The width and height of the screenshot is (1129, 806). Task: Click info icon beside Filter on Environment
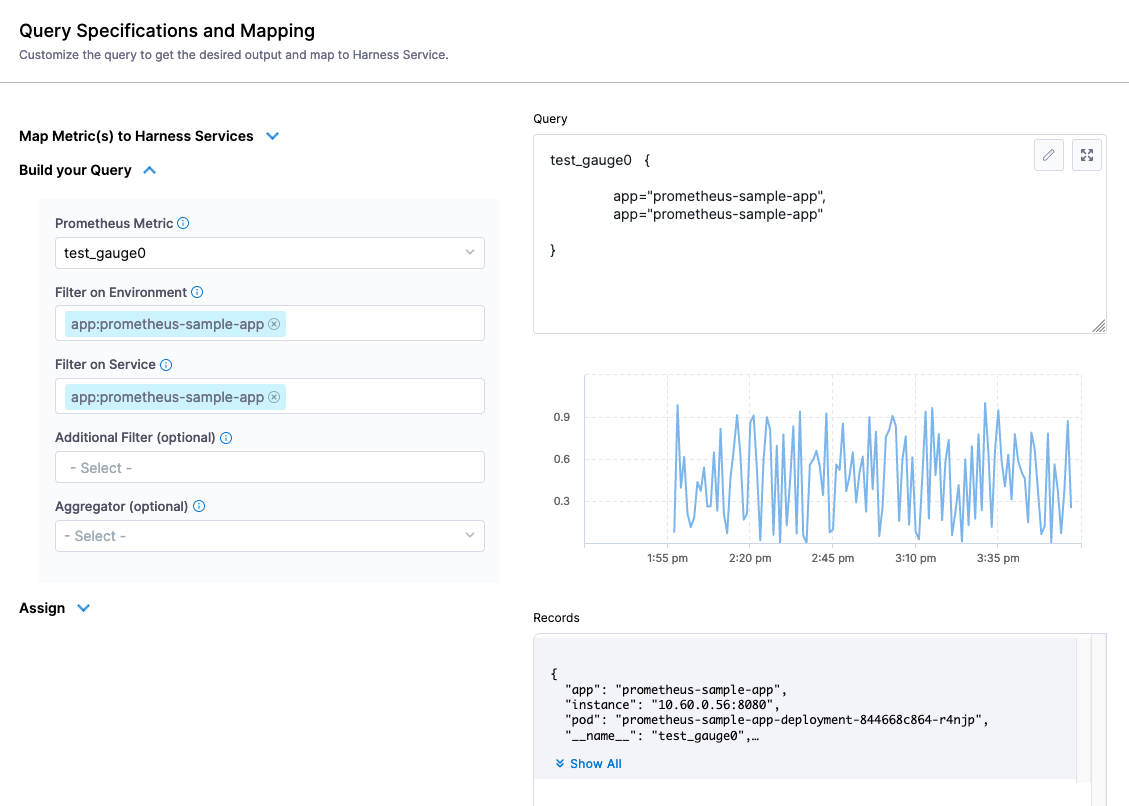[197, 292]
